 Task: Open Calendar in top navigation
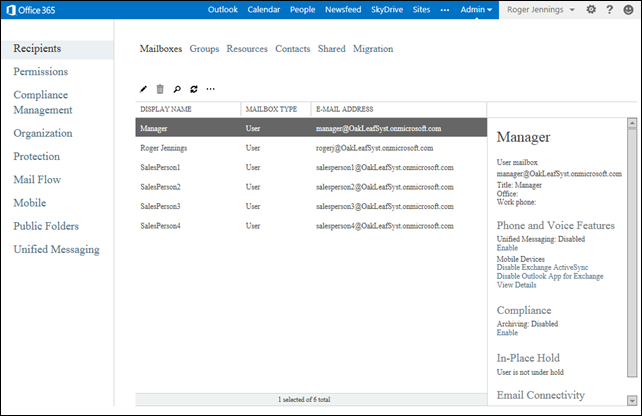(x=264, y=9)
